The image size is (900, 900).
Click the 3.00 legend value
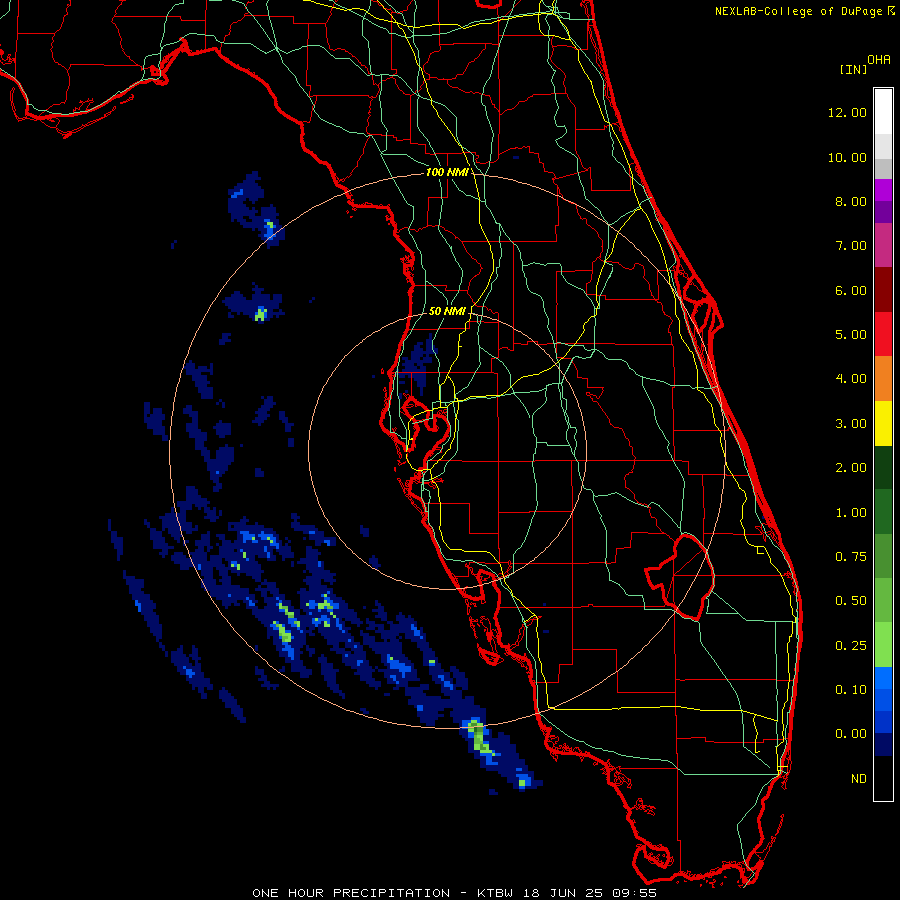851,424
